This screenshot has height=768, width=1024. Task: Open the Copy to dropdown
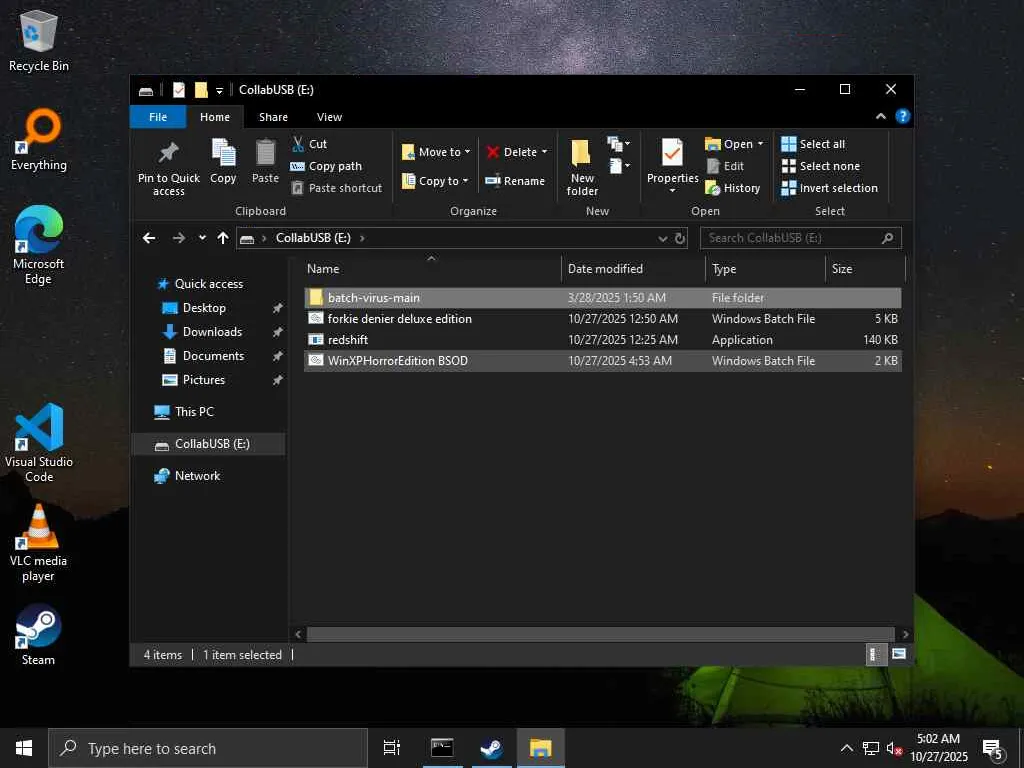[x=436, y=181]
